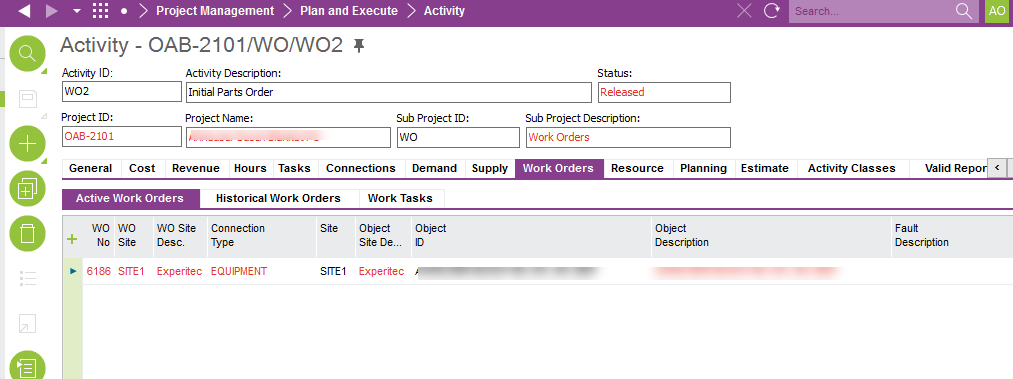
Task: Open Plan and Execute breadcrumb
Action: [x=349, y=11]
